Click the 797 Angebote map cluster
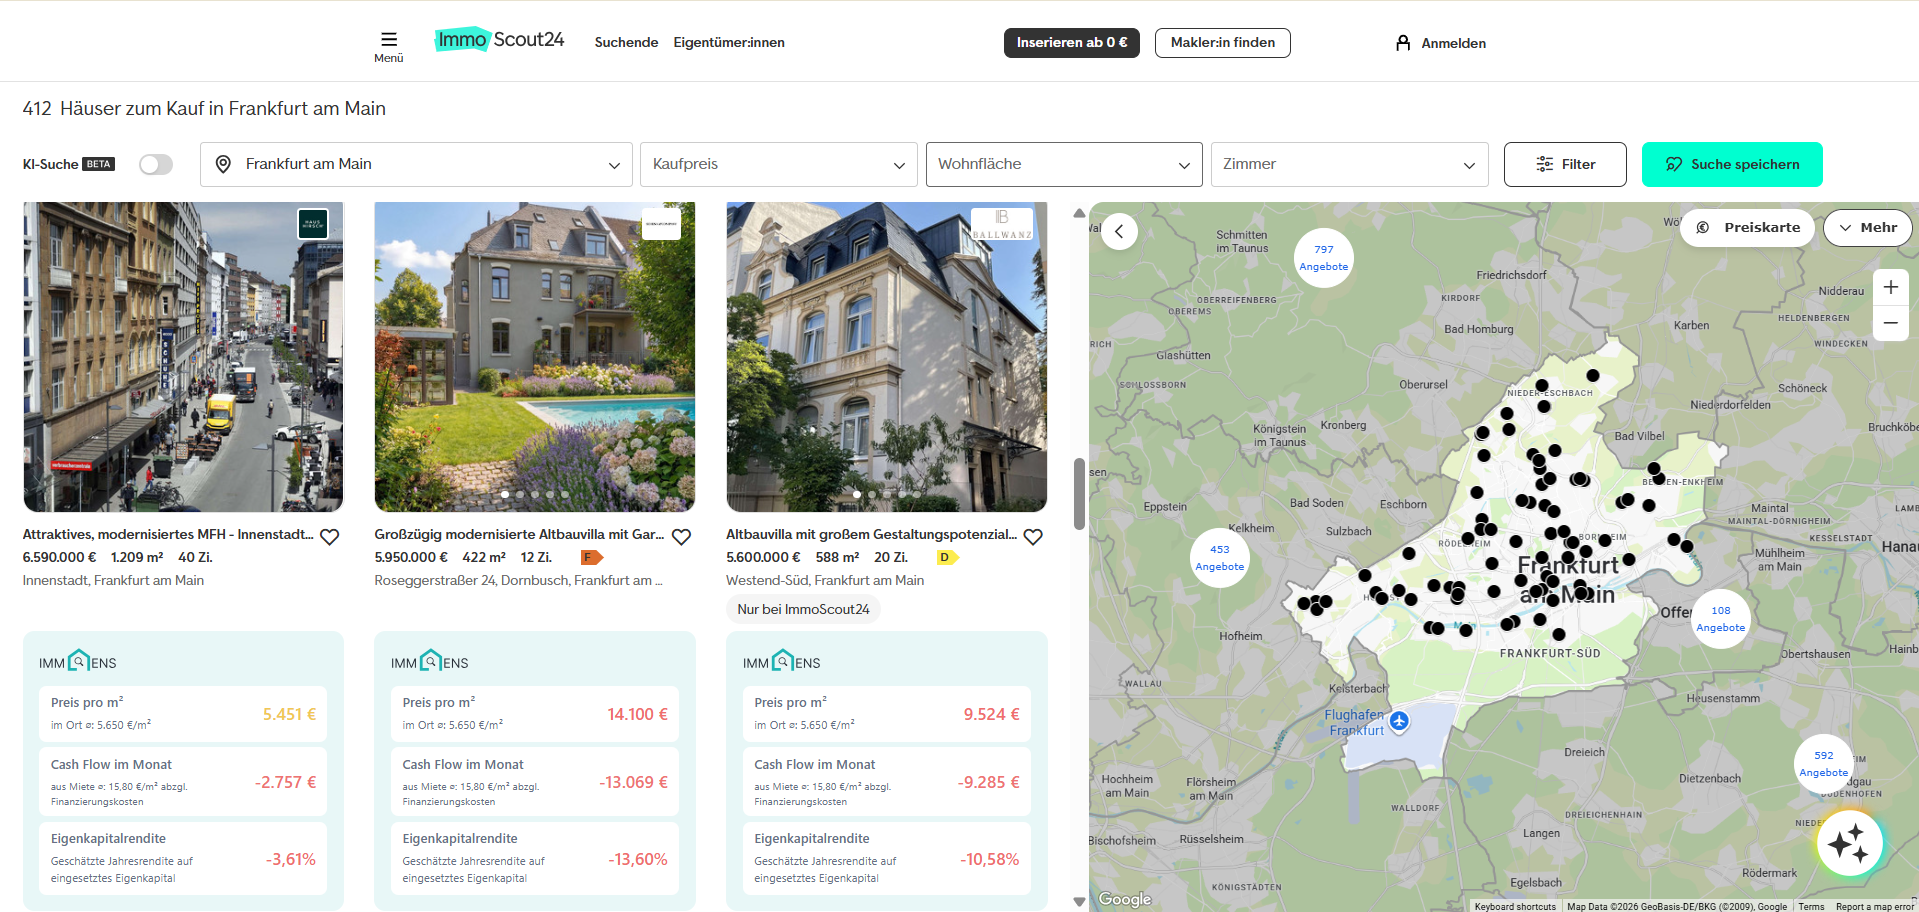The height and width of the screenshot is (912, 1919). pyautogui.click(x=1323, y=258)
